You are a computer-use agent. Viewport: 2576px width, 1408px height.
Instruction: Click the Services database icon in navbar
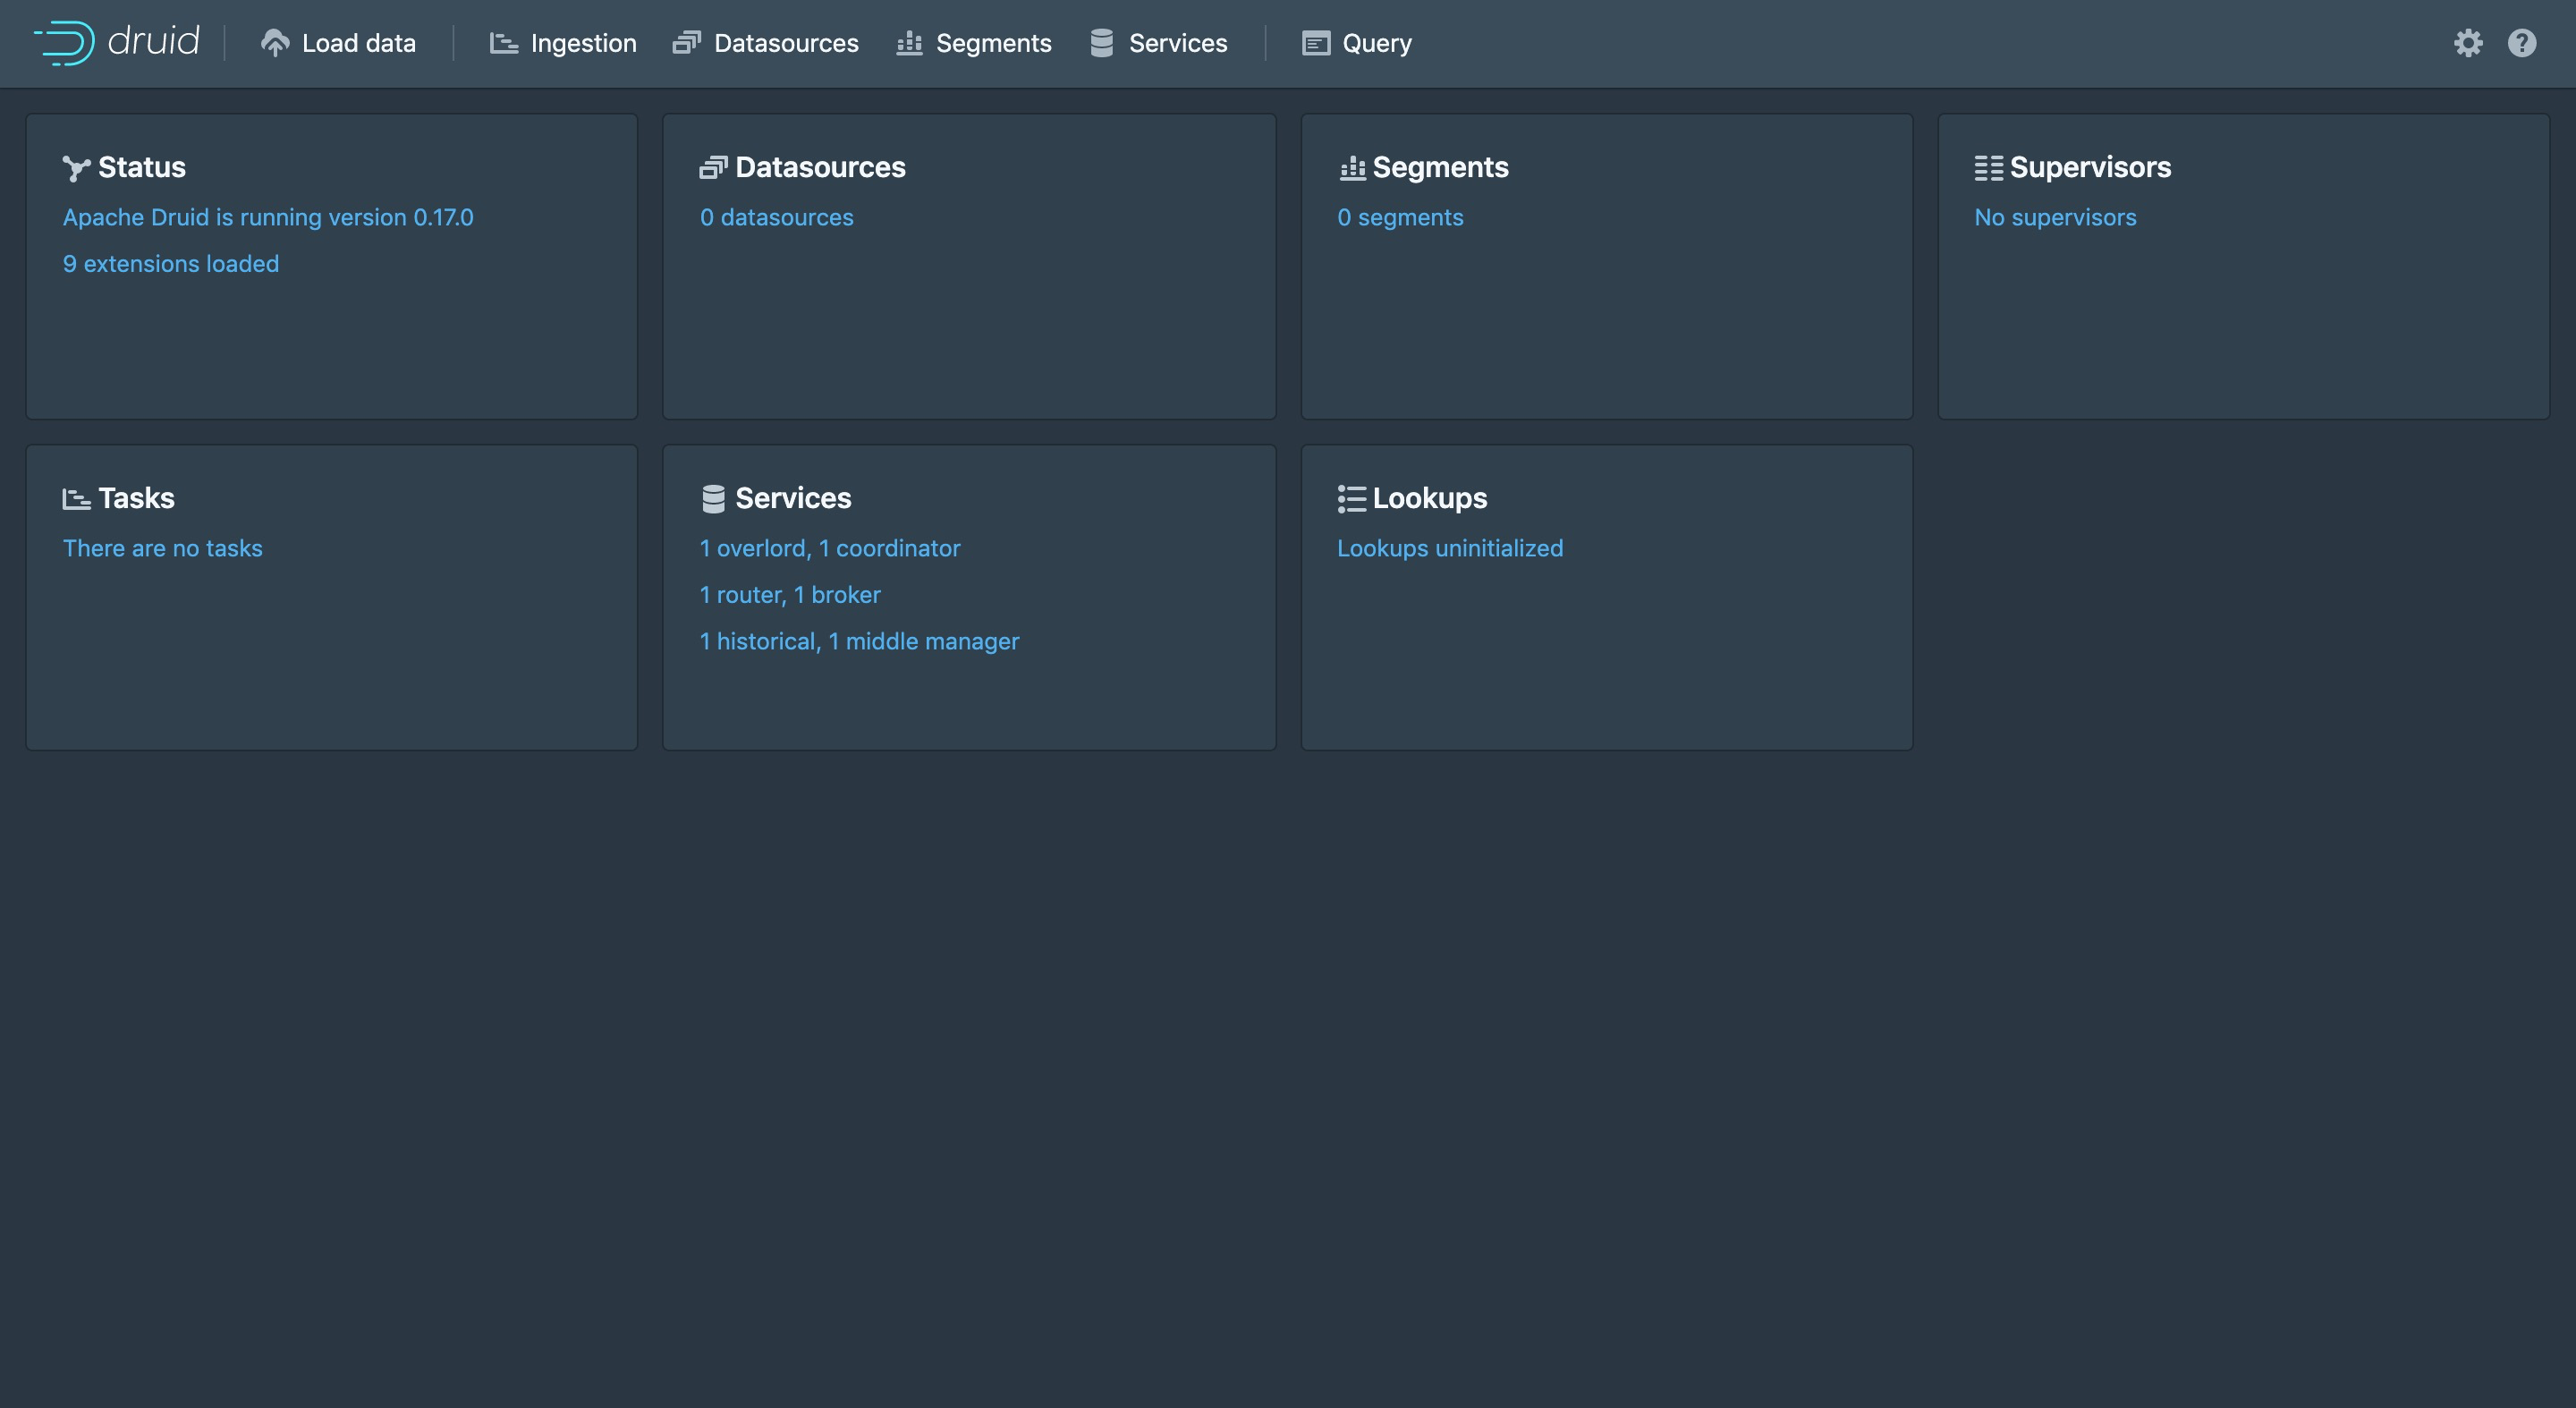coord(1101,43)
